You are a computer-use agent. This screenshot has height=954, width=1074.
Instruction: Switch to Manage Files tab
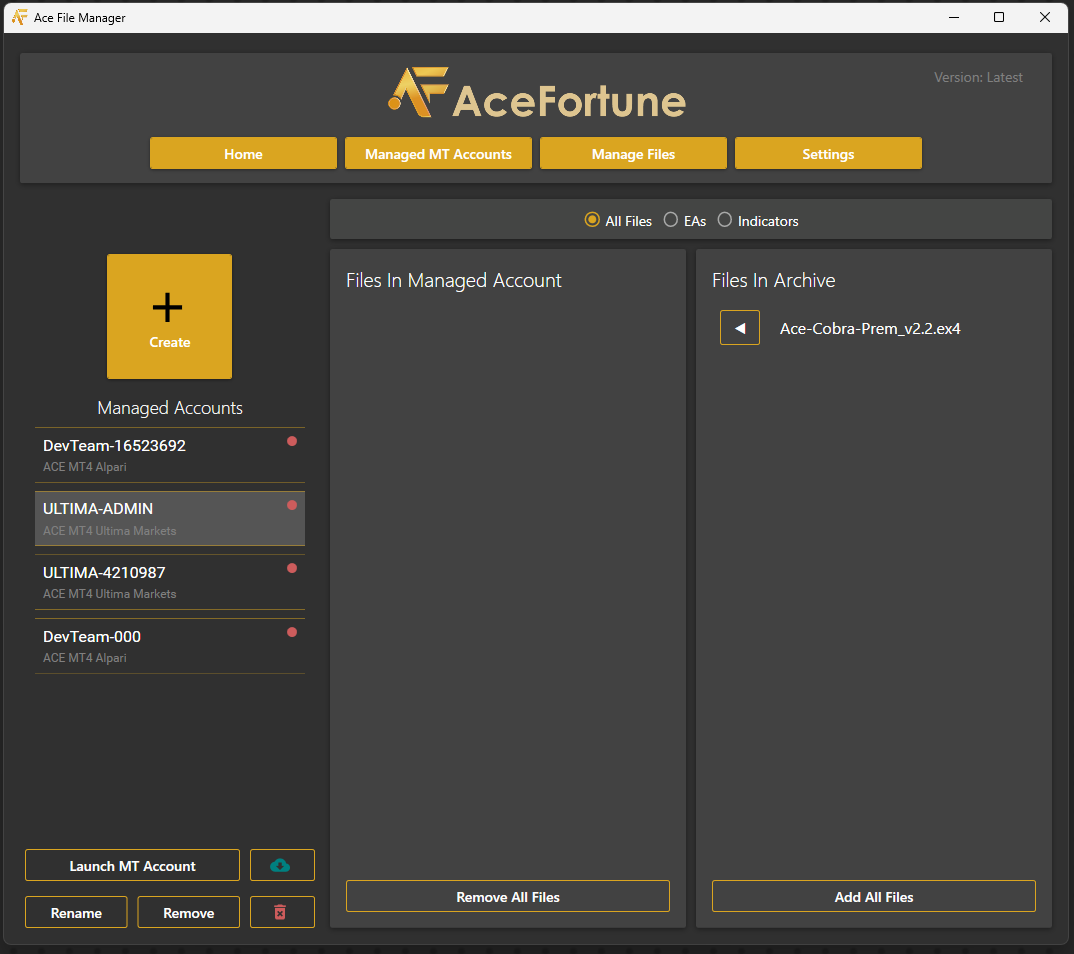coord(634,153)
